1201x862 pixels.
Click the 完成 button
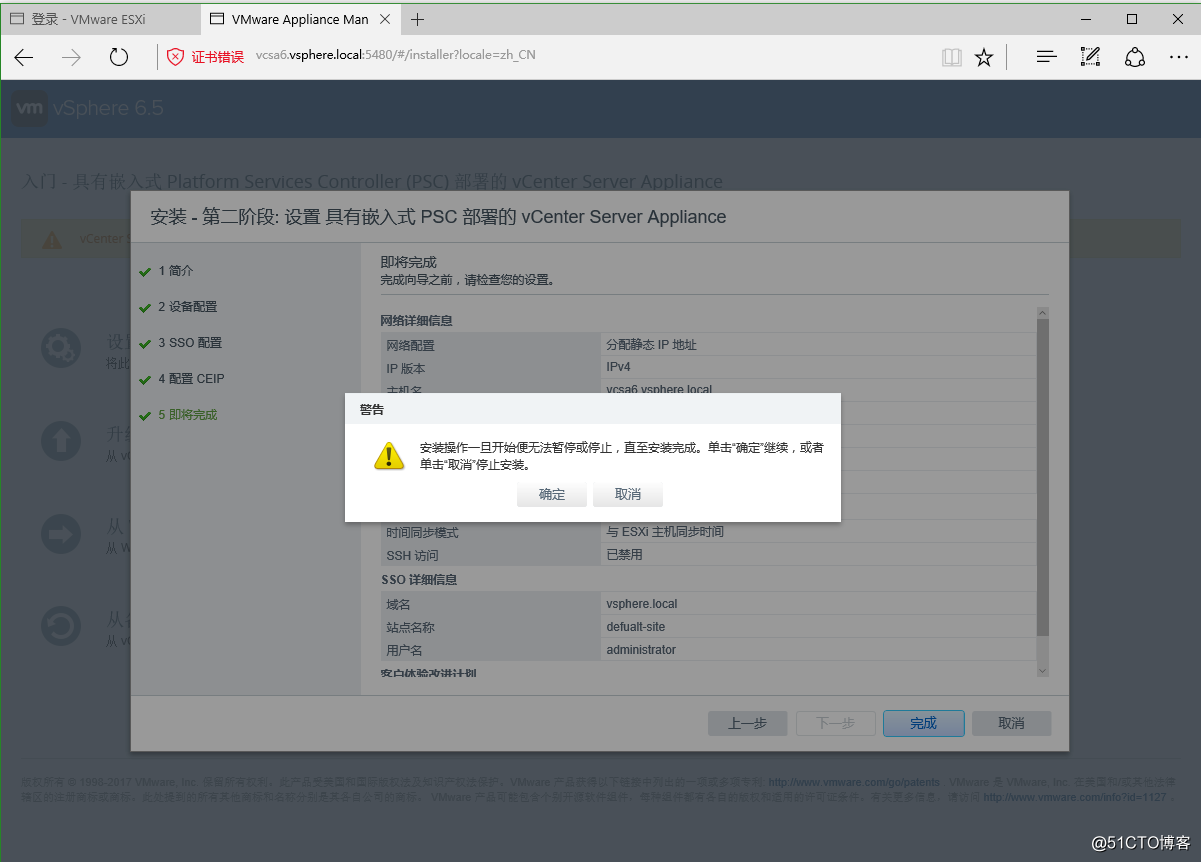pos(924,723)
